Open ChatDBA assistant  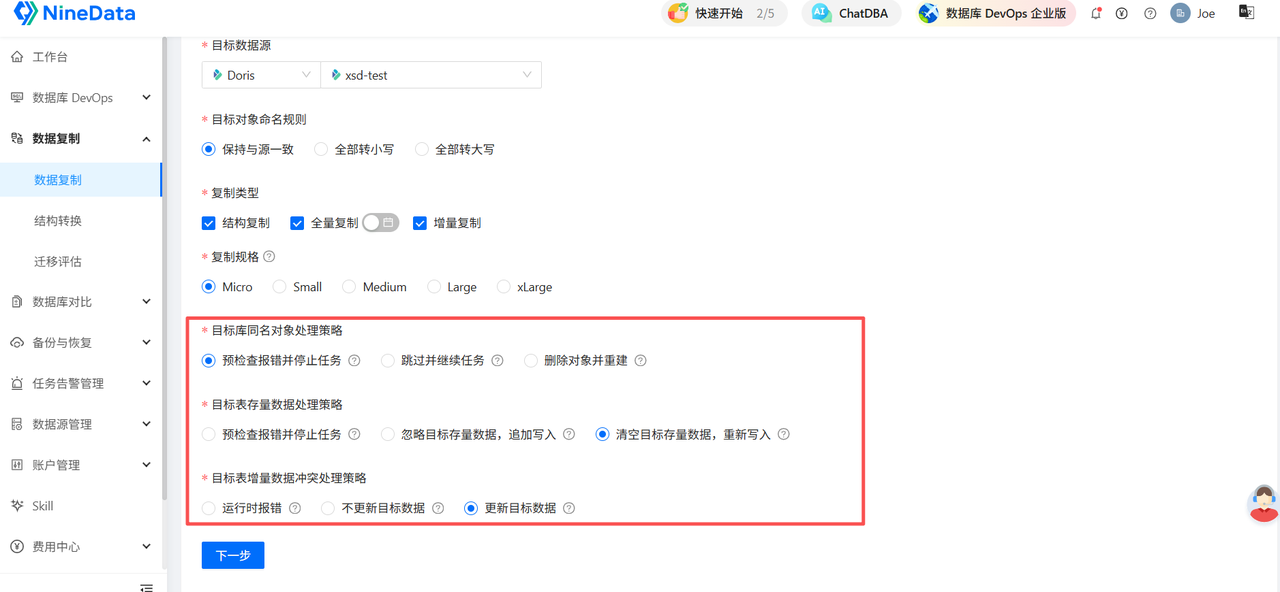851,14
